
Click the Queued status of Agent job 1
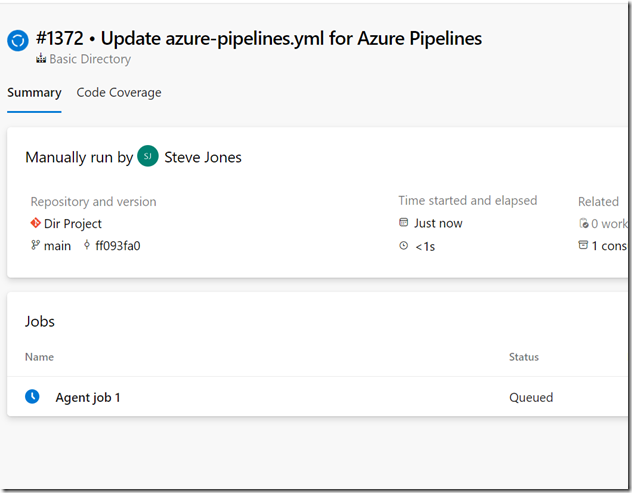pos(531,397)
